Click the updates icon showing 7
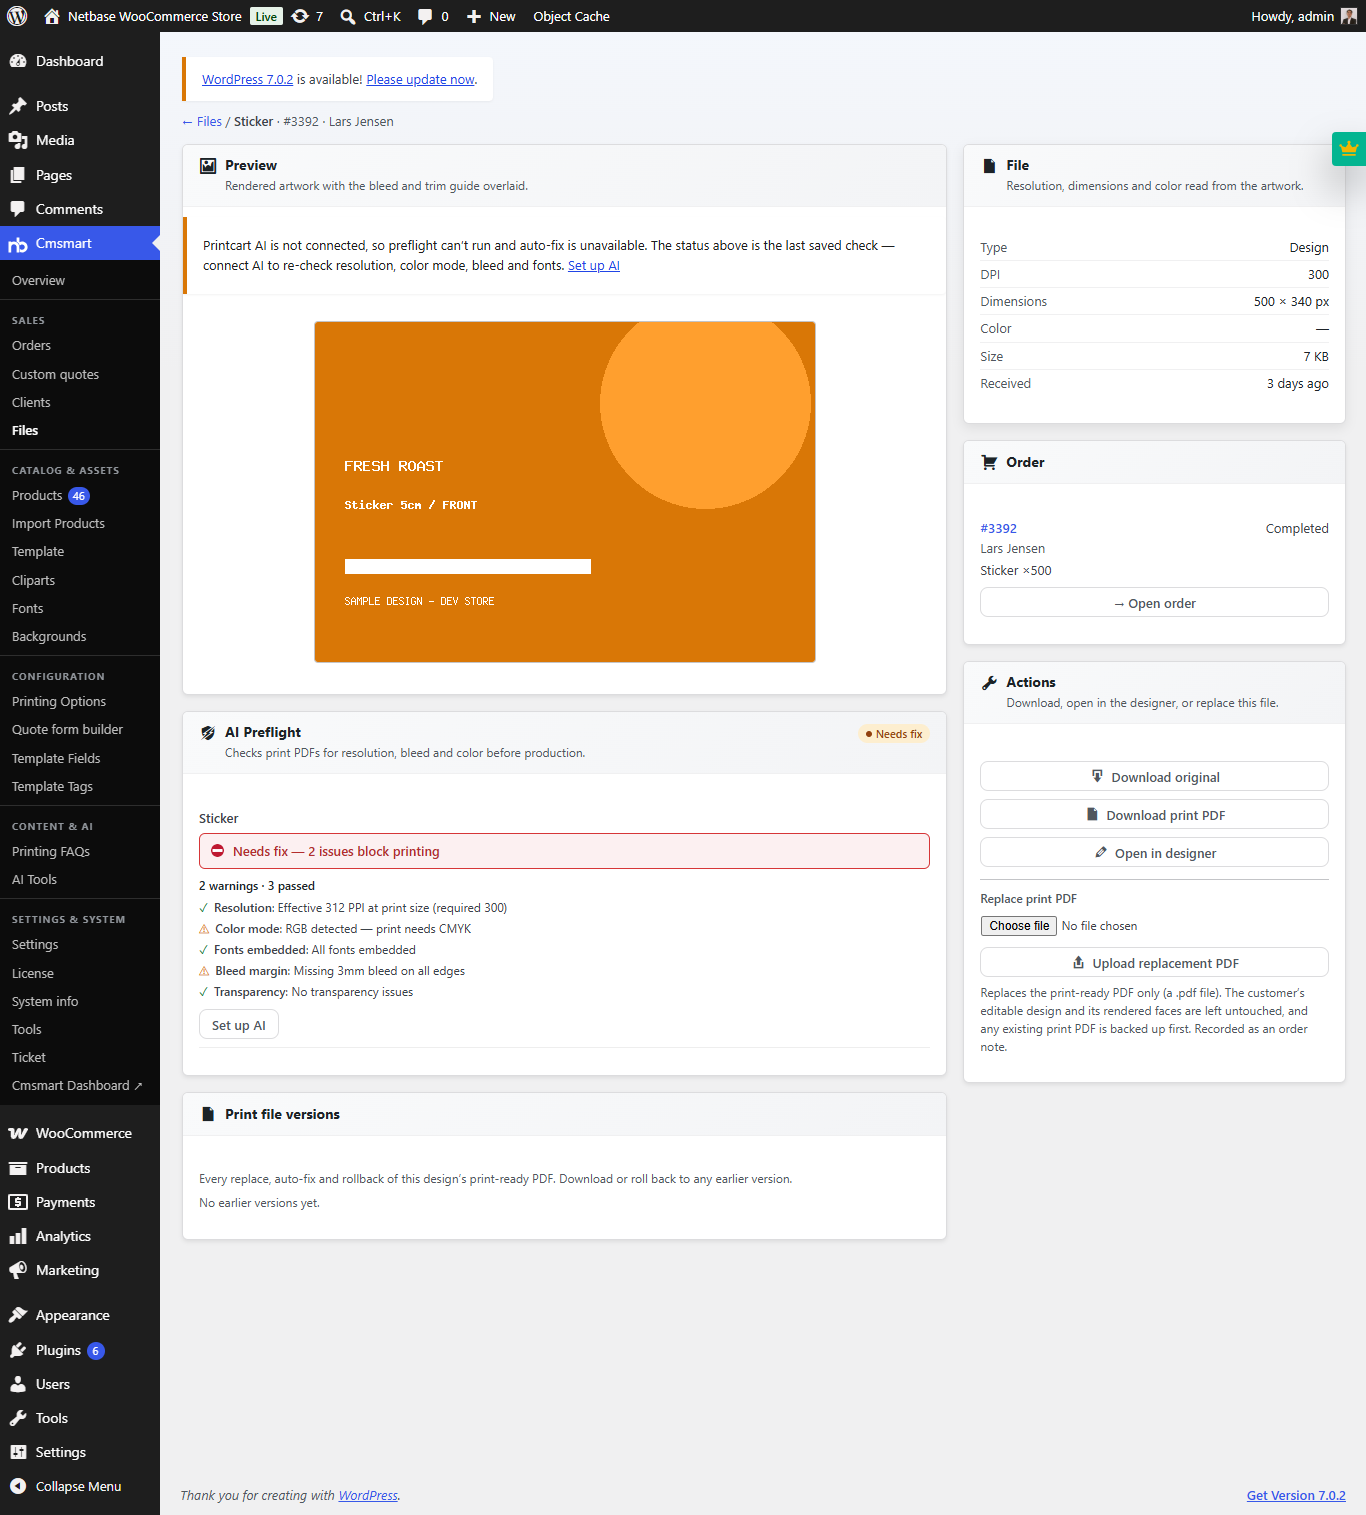 (x=300, y=16)
